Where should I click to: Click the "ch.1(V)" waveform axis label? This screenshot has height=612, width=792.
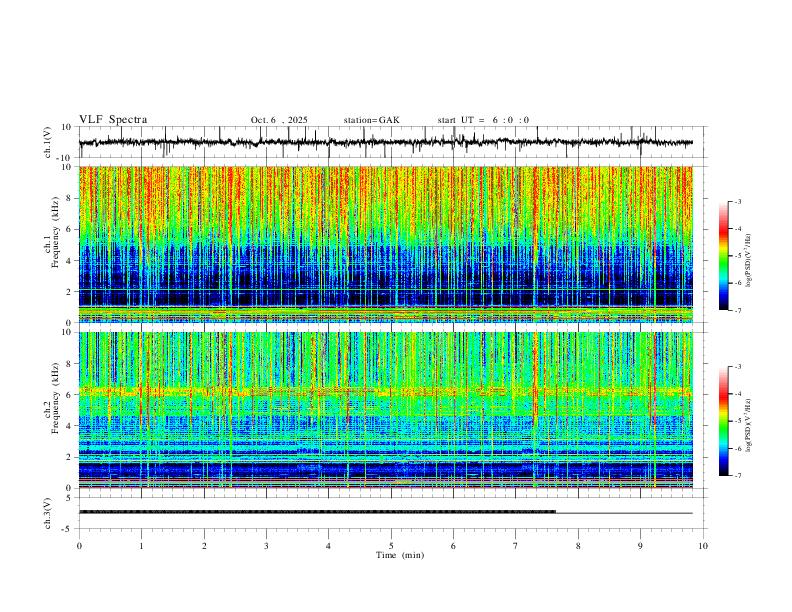pyautogui.click(x=48, y=142)
